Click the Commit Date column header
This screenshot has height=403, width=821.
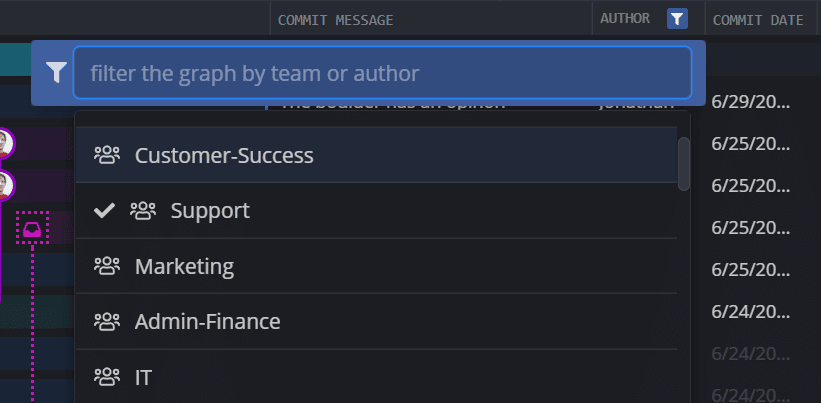758,19
